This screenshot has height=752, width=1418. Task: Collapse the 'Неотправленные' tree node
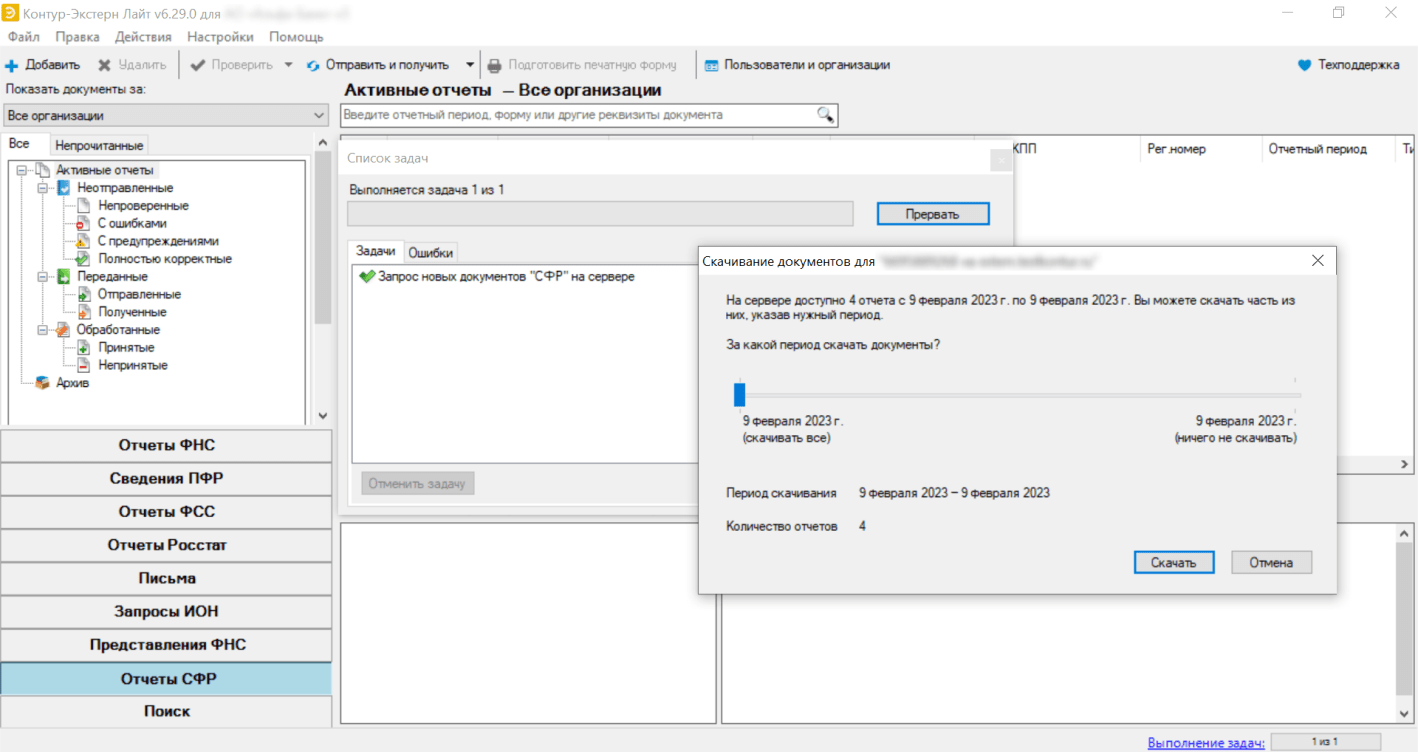42,188
